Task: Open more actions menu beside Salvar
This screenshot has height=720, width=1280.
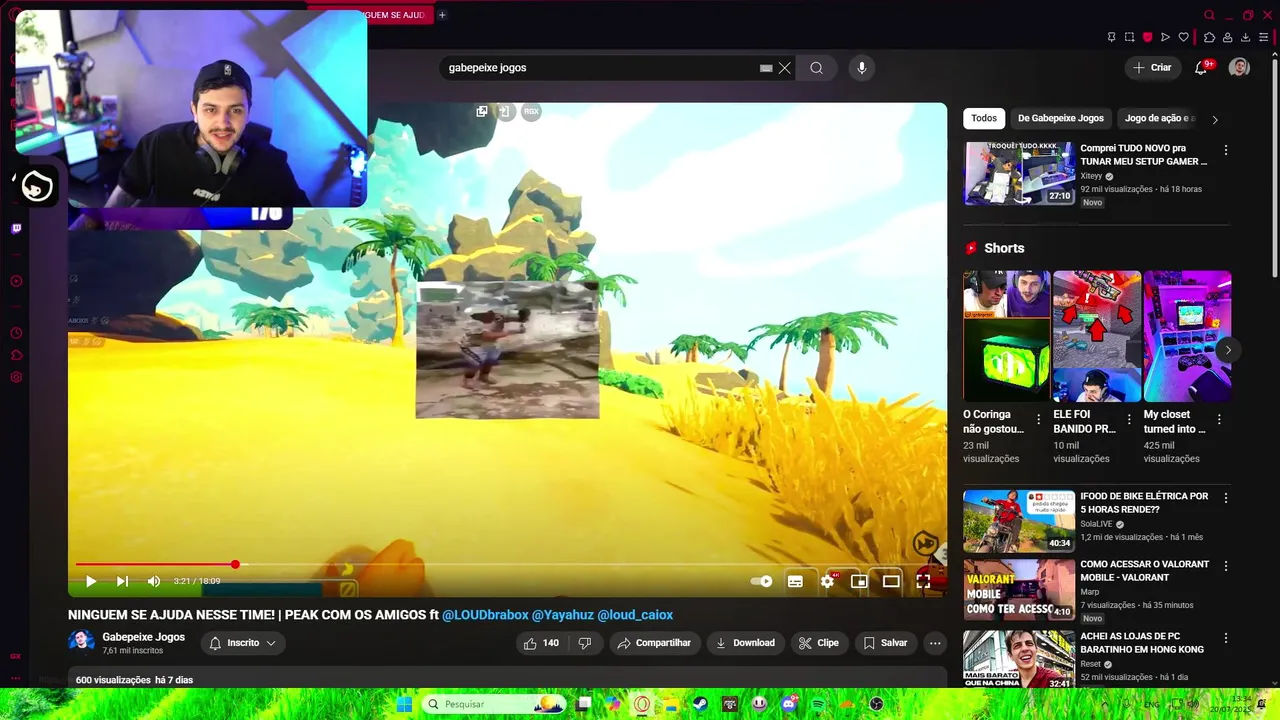Action: coord(935,643)
